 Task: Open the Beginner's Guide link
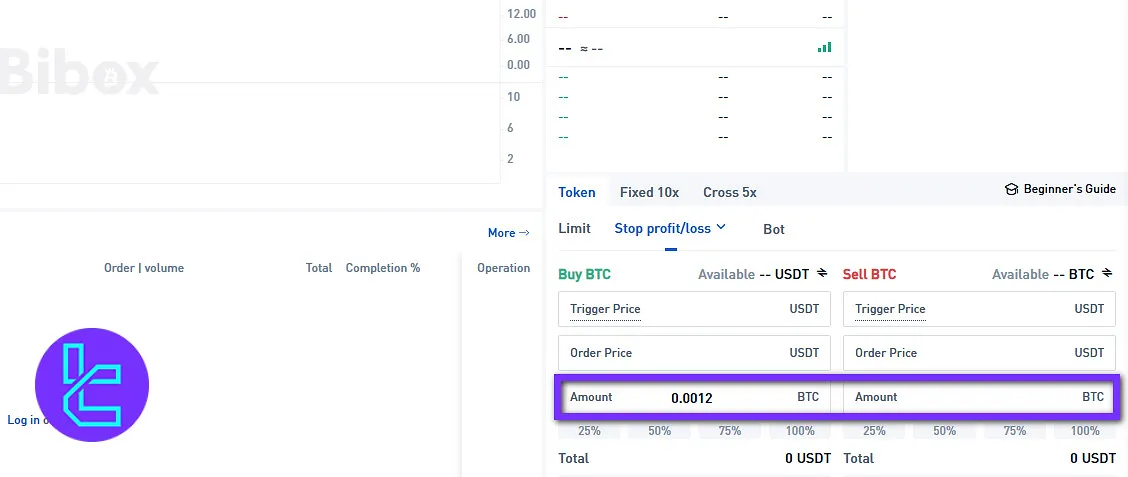1070,189
